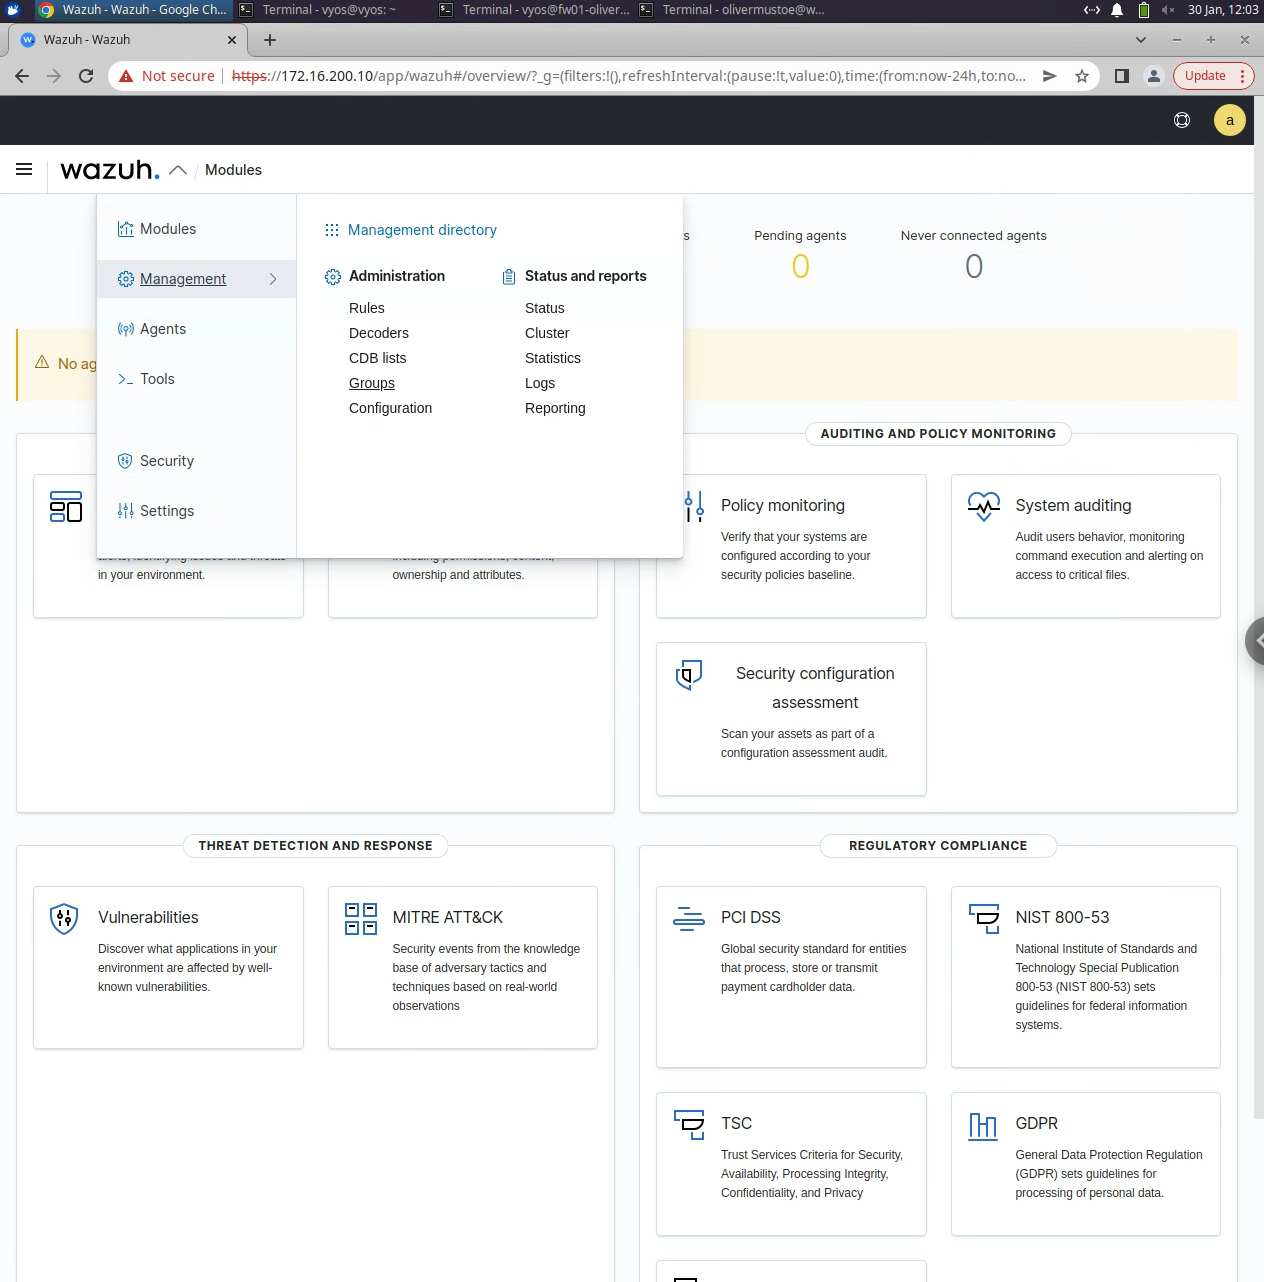Open the Agents menu entry
Viewport: 1264px width, 1282px height.
[163, 329]
